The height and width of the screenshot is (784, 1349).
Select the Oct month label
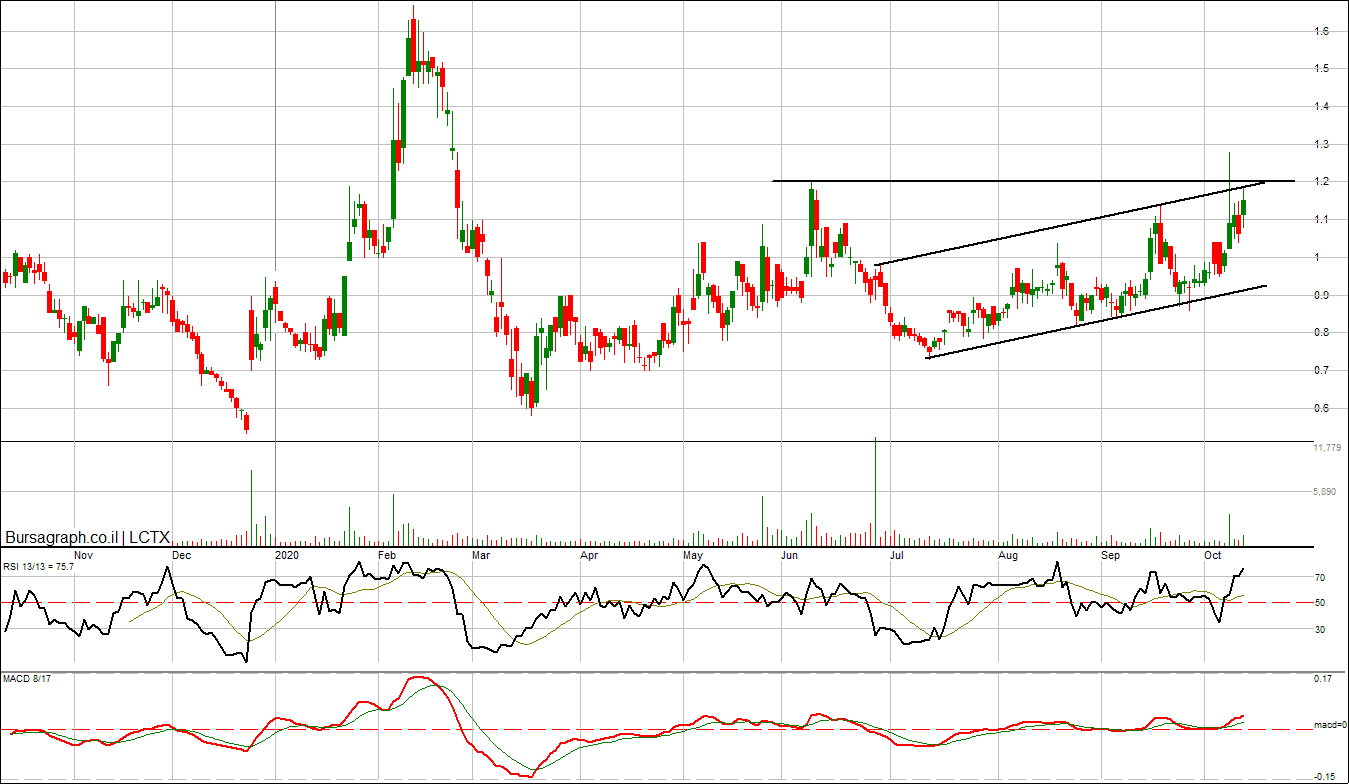pyautogui.click(x=1214, y=554)
